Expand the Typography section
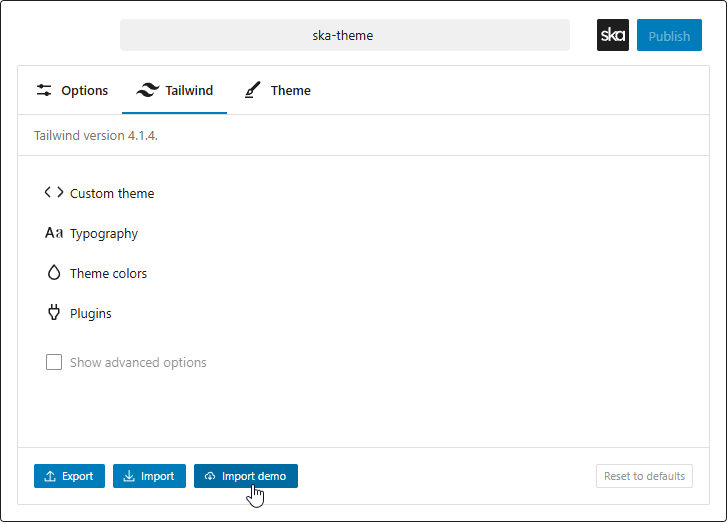The width and height of the screenshot is (727, 522). [x=104, y=233]
